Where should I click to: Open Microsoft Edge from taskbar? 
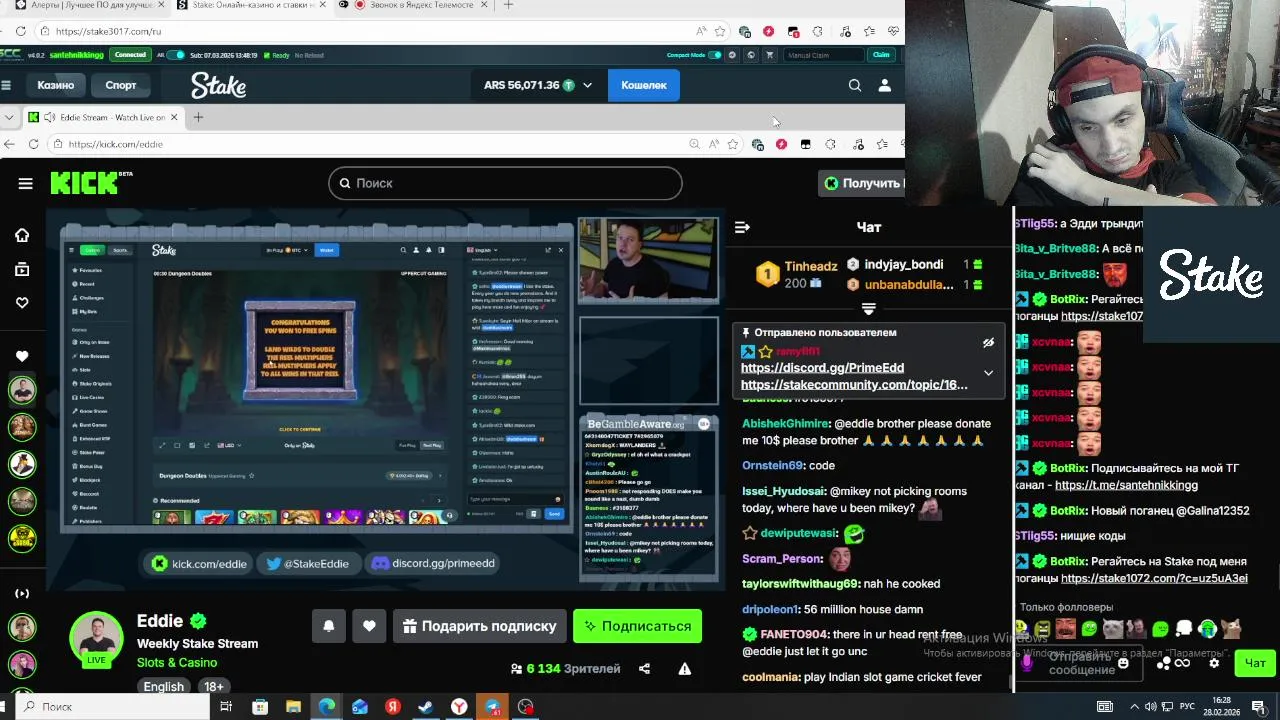click(x=327, y=707)
